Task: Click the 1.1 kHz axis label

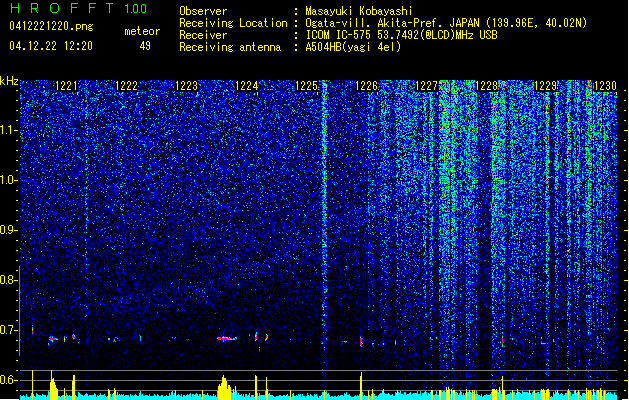Action: [8, 130]
